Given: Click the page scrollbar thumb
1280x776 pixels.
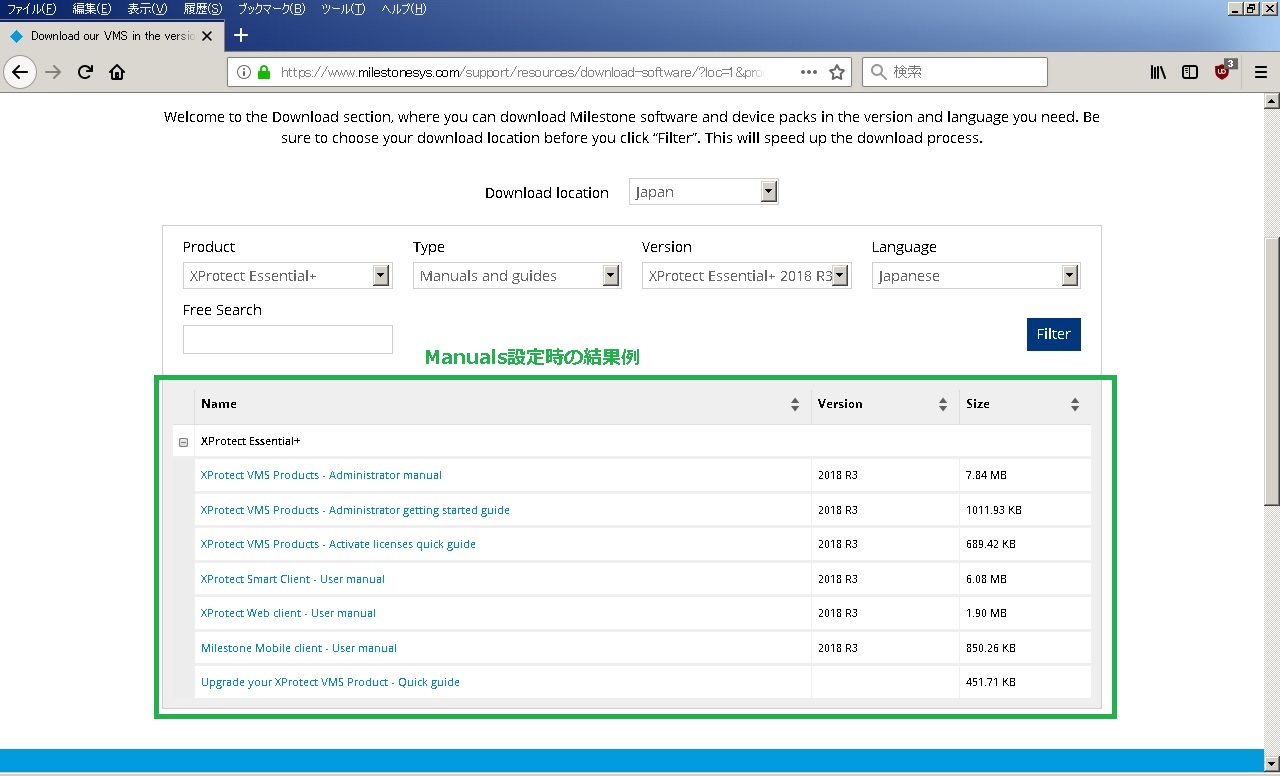Looking at the screenshot, I should click(x=1272, y=370).
